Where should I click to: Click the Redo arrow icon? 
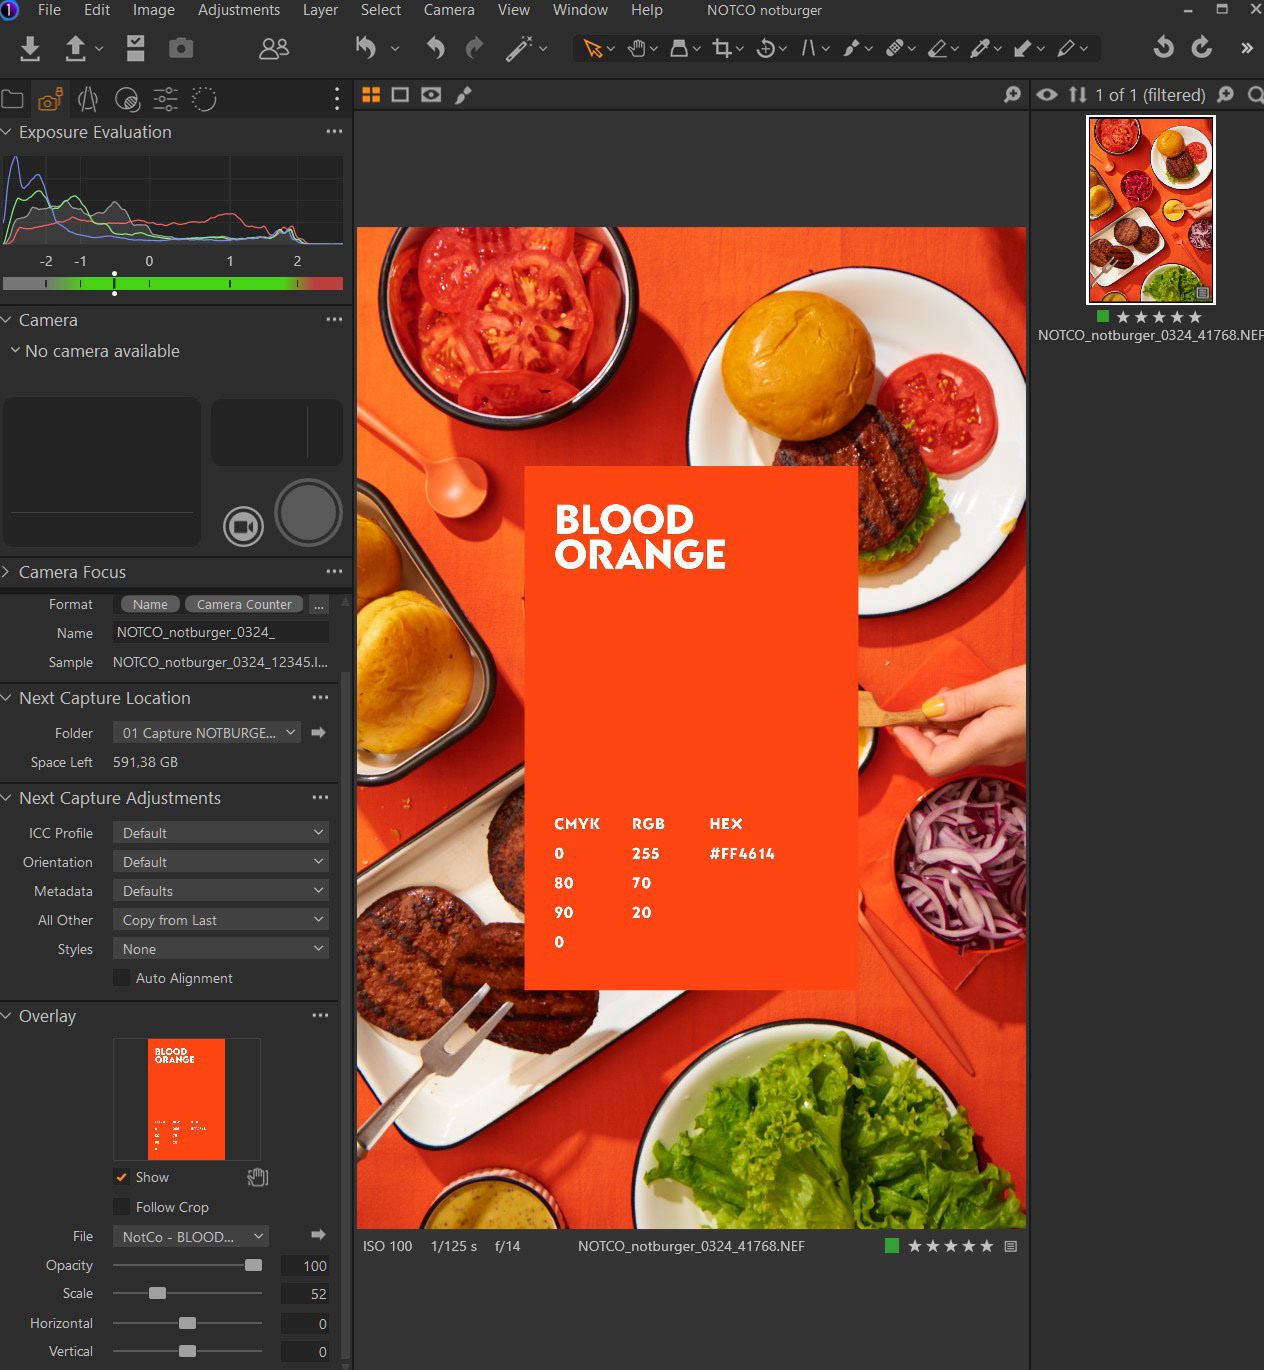point(475,47)
